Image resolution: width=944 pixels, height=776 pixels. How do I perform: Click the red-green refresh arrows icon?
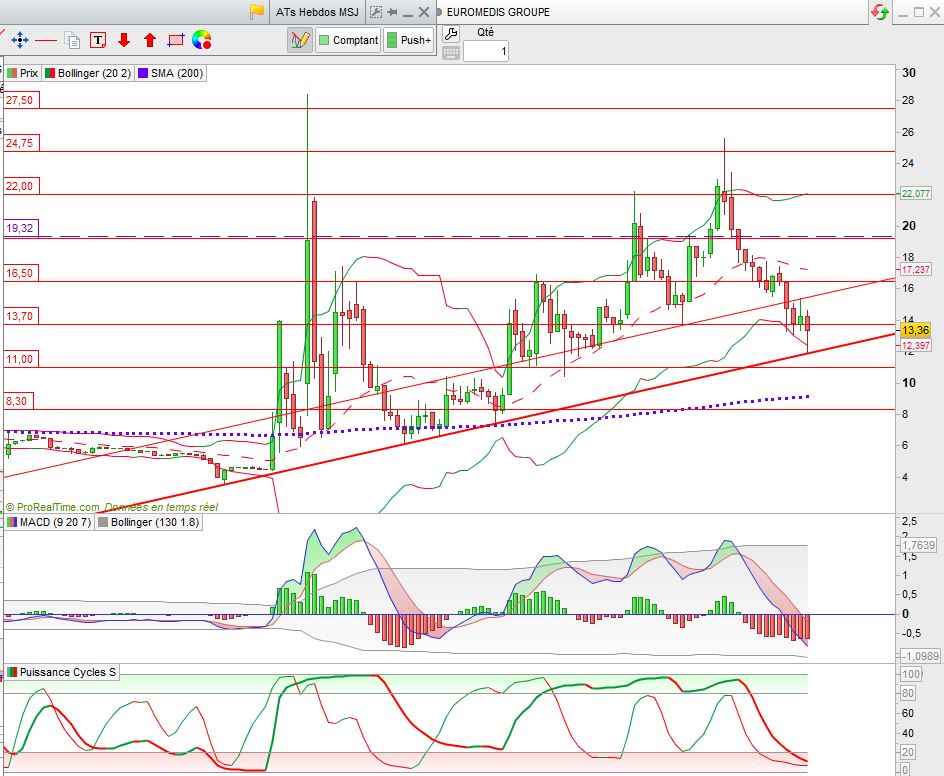(x=880, y=11)
